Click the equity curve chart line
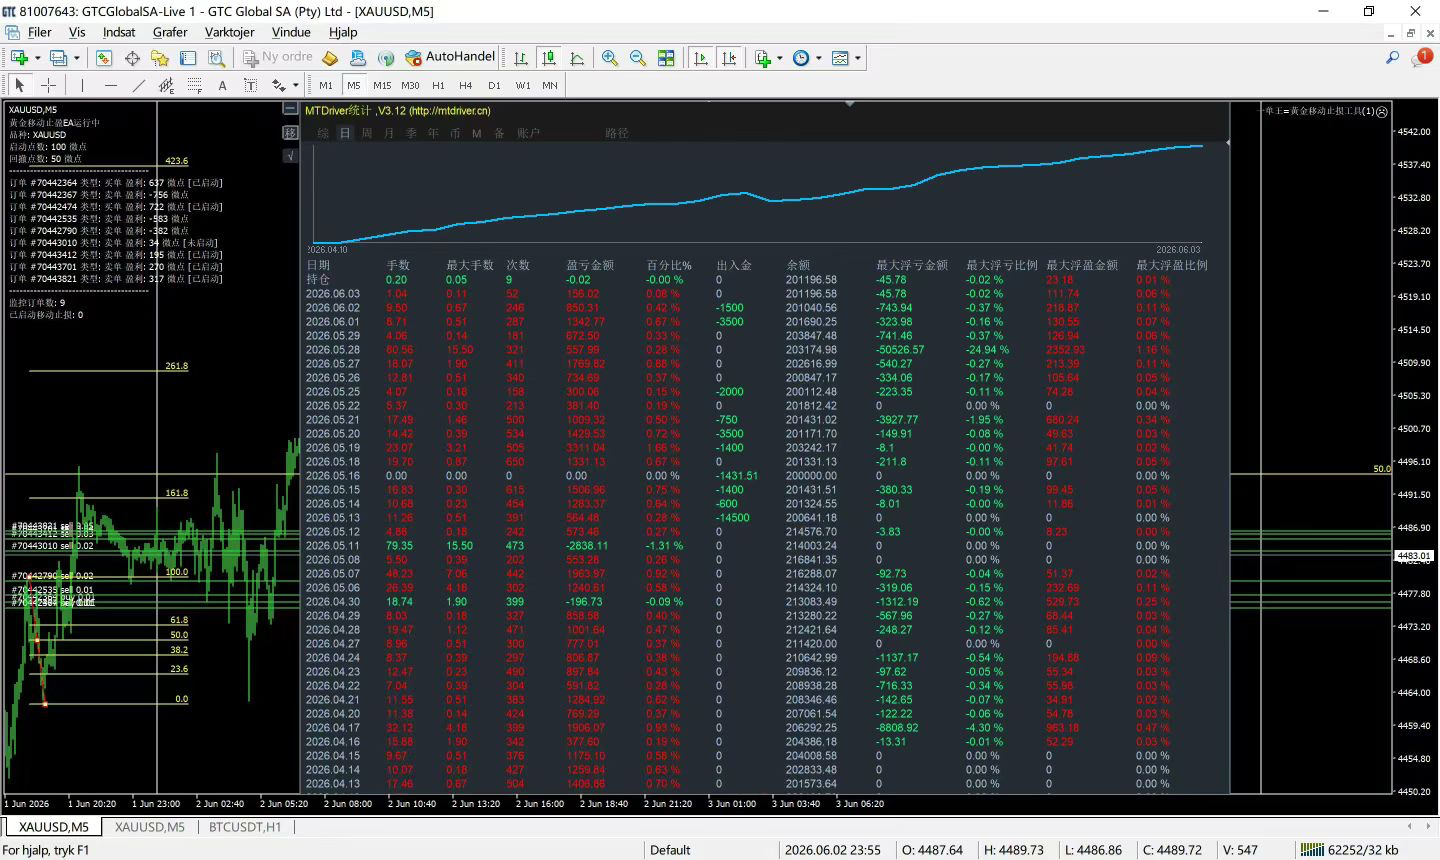 click(x=760, y=196)
